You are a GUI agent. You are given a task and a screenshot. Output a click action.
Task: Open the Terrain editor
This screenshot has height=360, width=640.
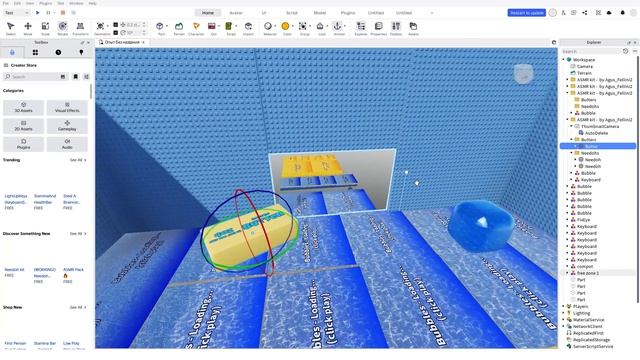179,28
